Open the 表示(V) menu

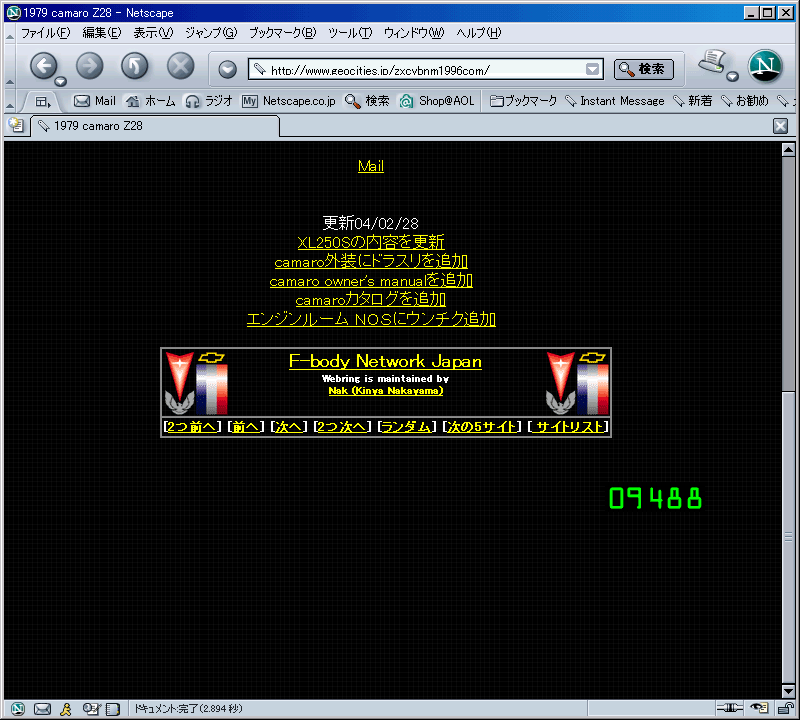coord(153,33)
